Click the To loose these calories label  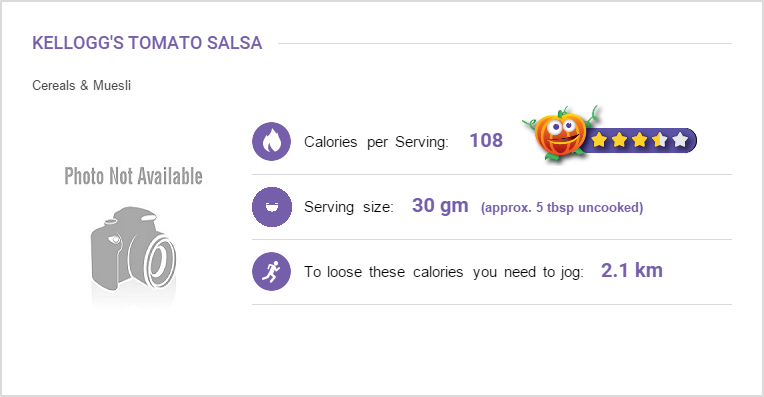coord(444,272)
